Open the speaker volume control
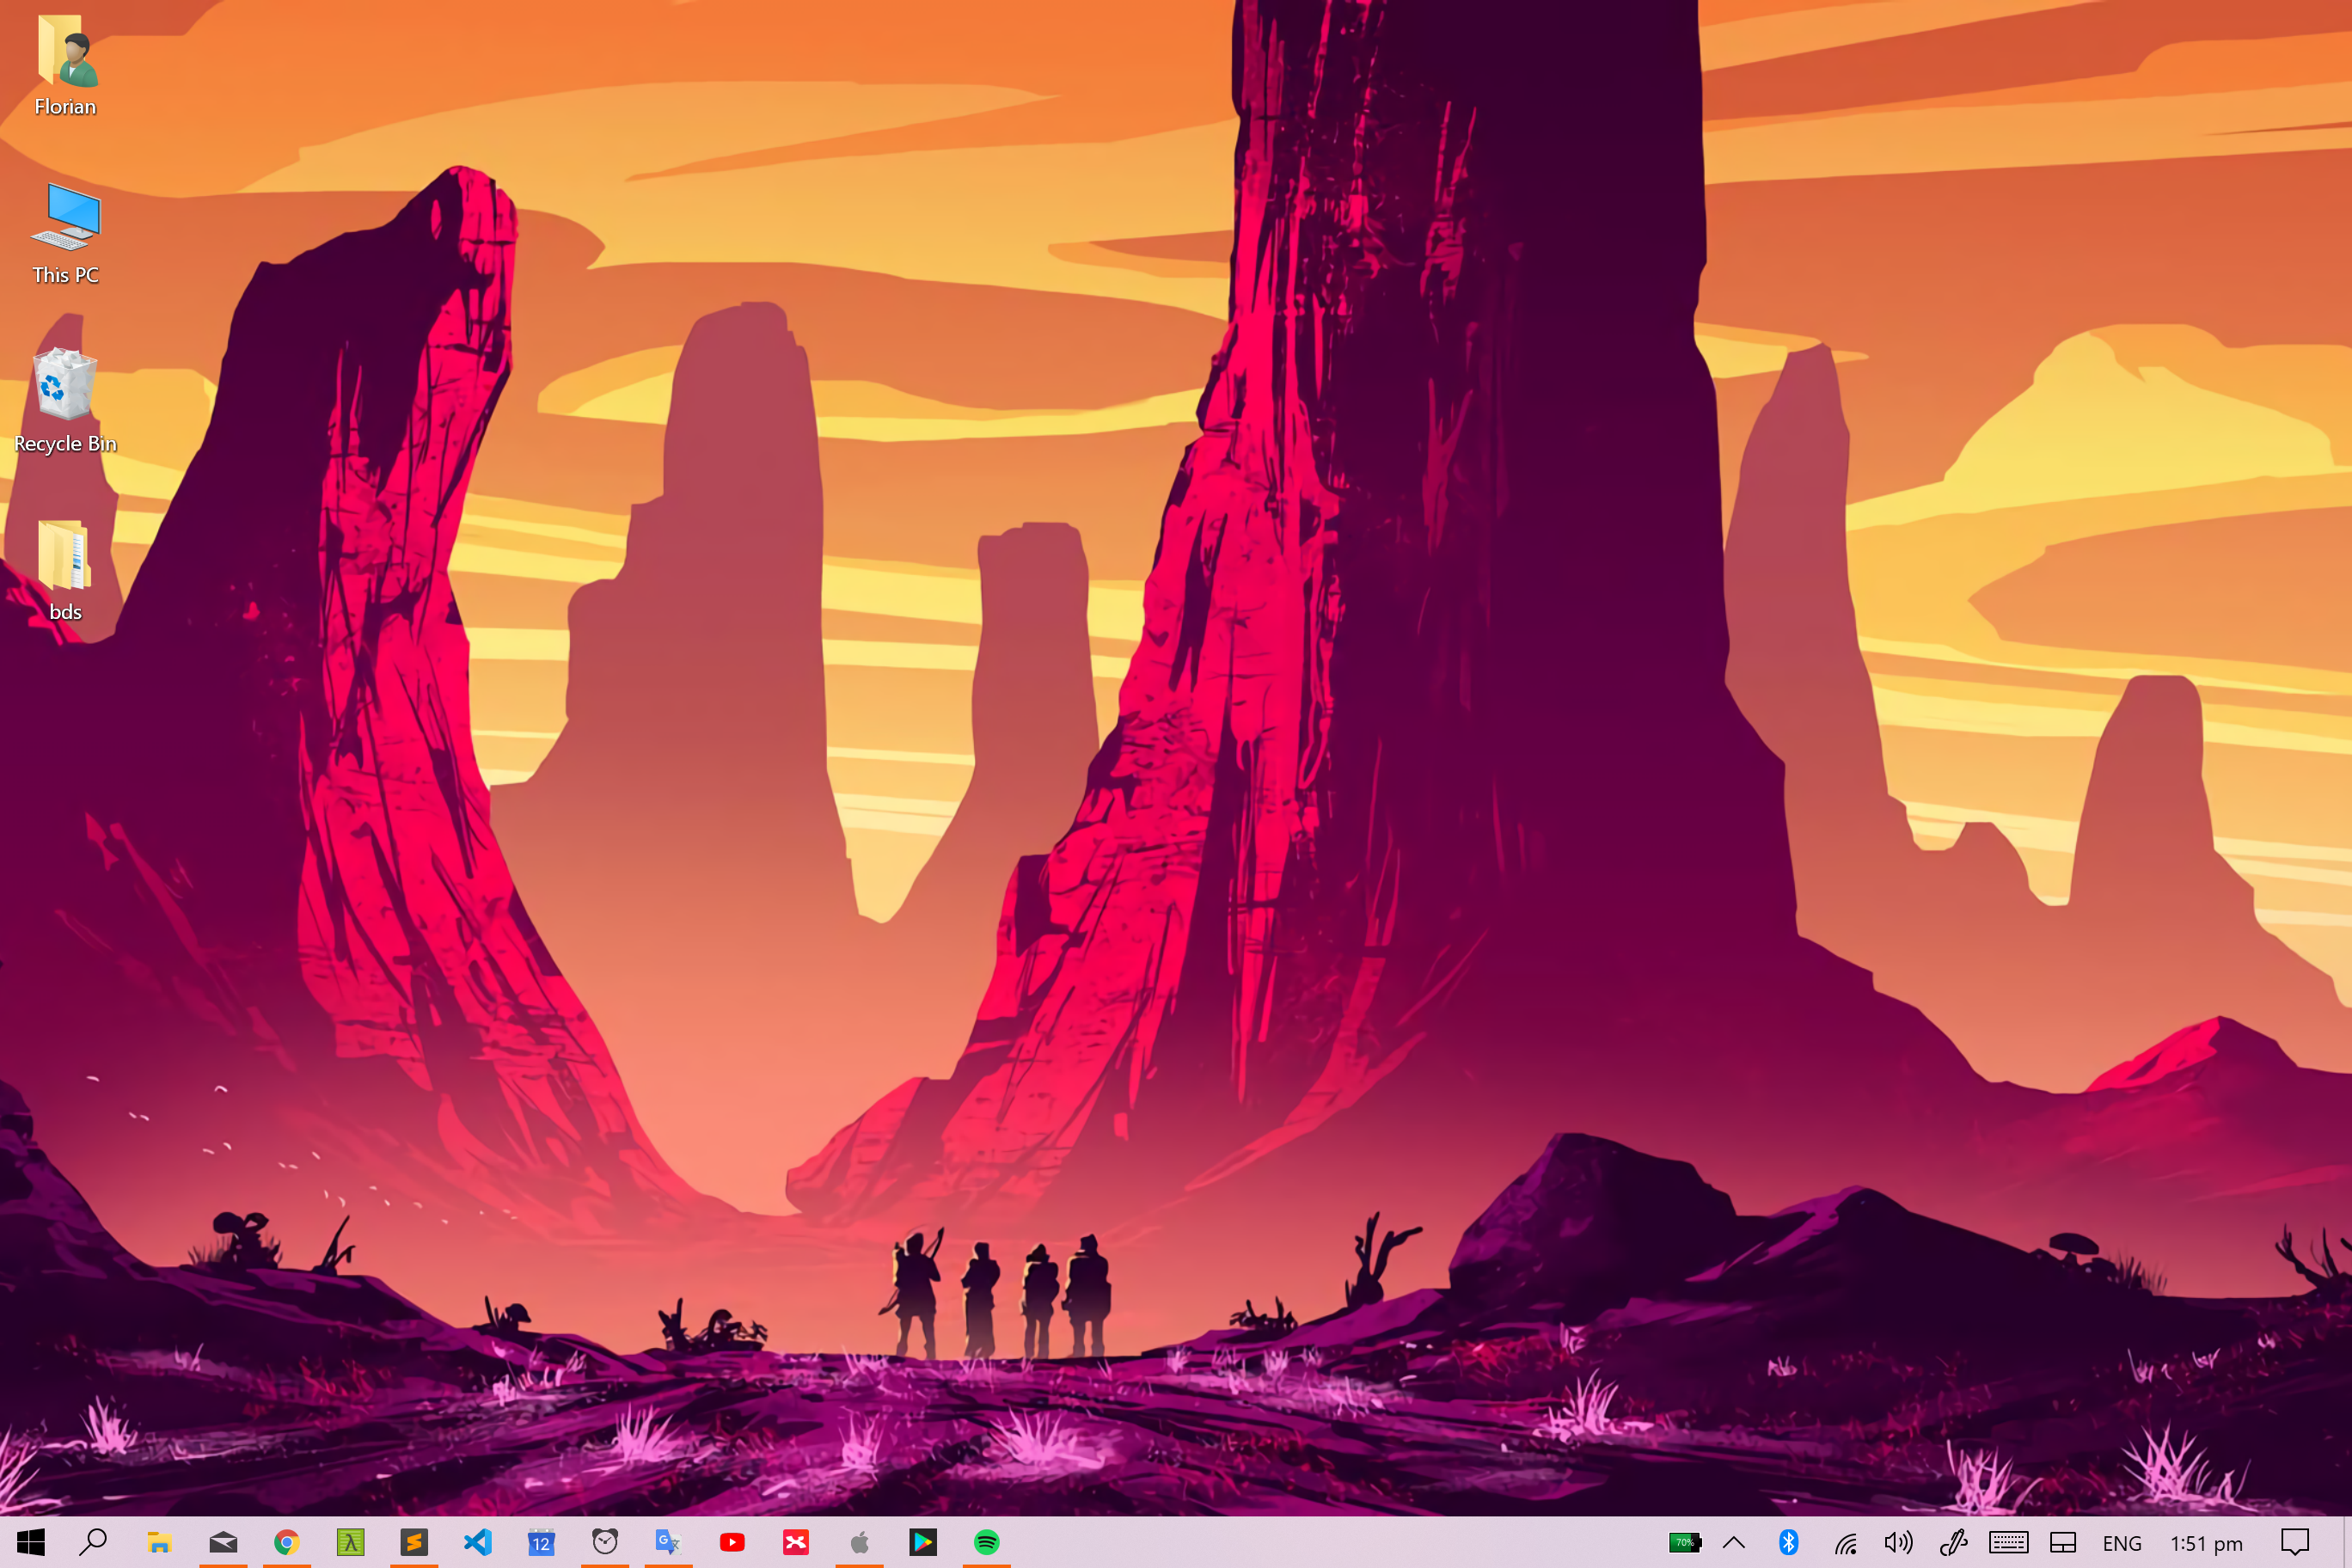The image size is (2352, 1568). [x=1898, y=1542]
